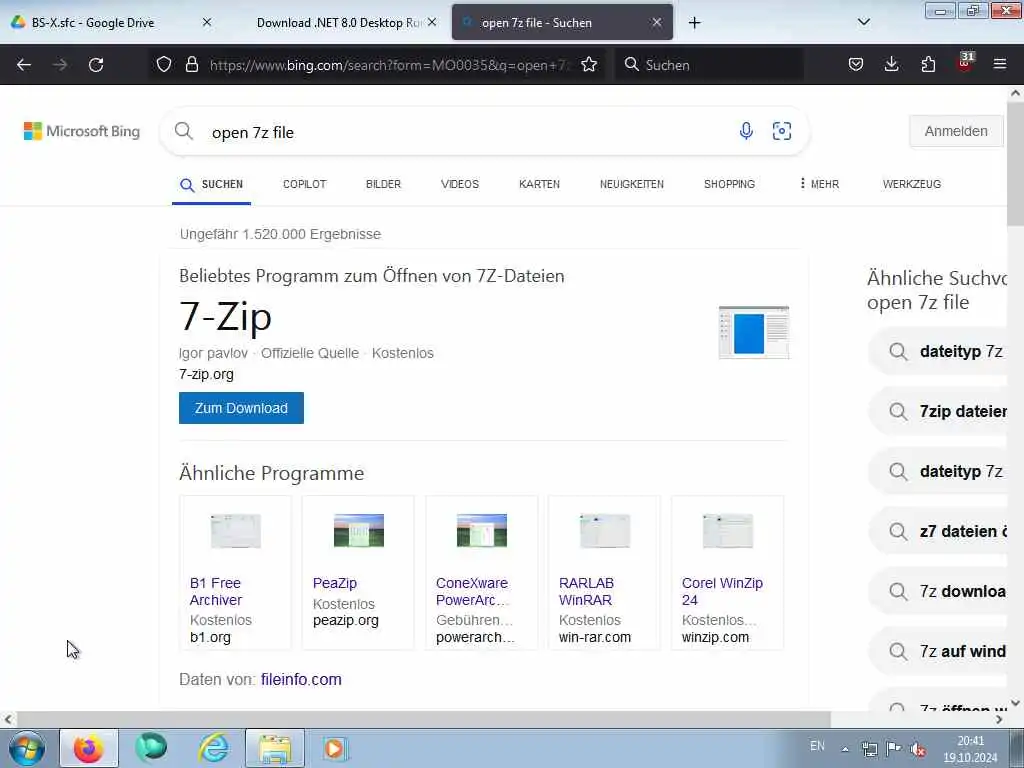Viewport: 1024px width, 768px height.
Task: Start voice search with microphone icon
Action: [746, 131]
